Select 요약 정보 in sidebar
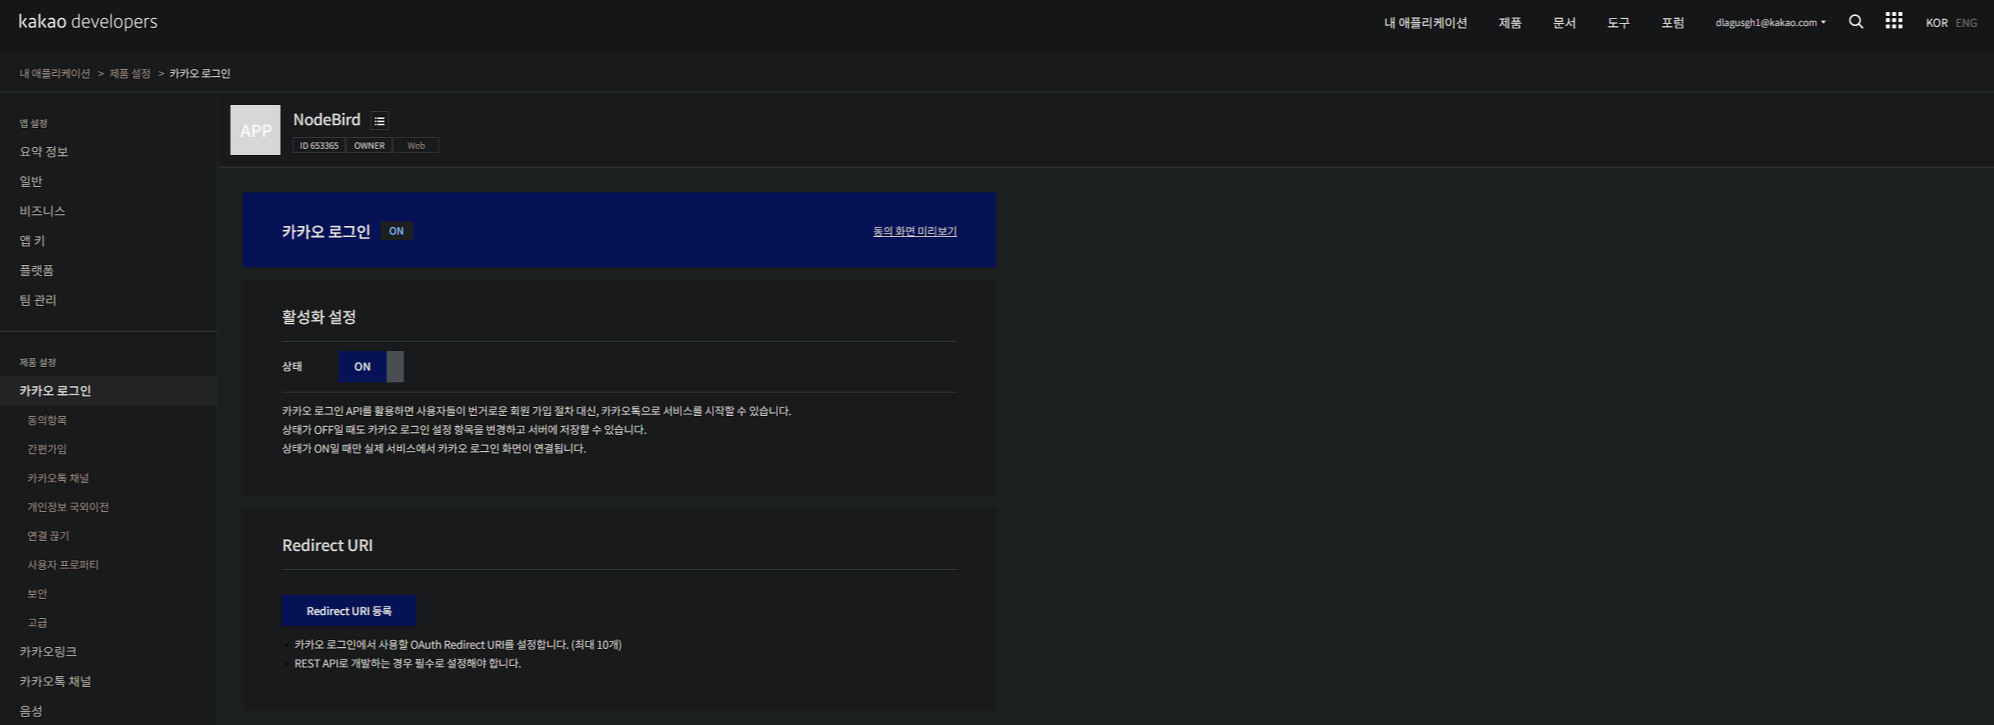The width and height of the screenshot is (1994, 725). coord(44,152)
